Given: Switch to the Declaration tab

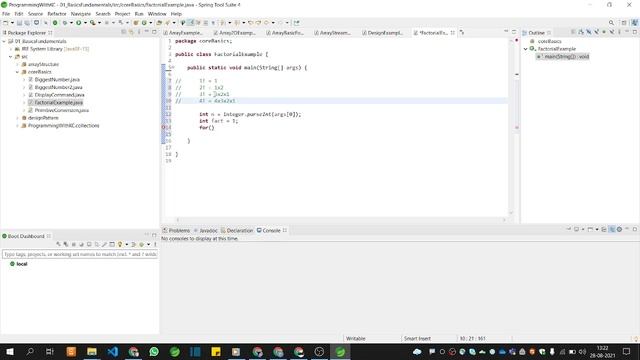Looking at the screenshot, I should (x=237, y=231).
